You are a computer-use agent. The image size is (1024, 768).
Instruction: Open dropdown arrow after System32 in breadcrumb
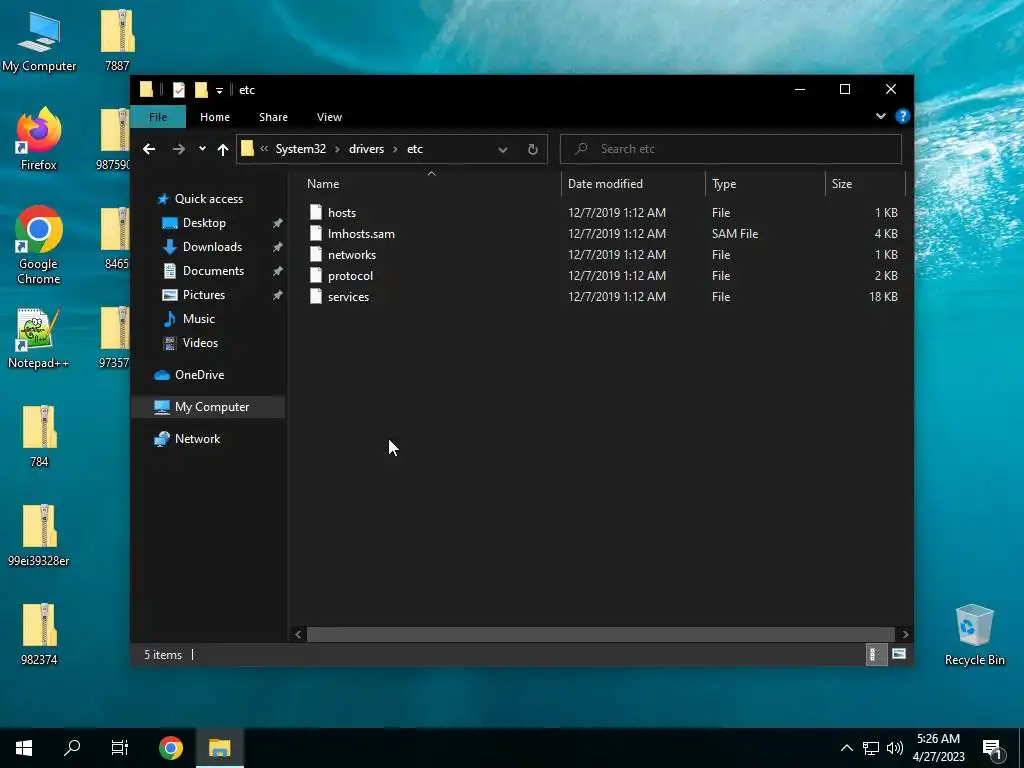pyautogui.click(x=338, y=150)
